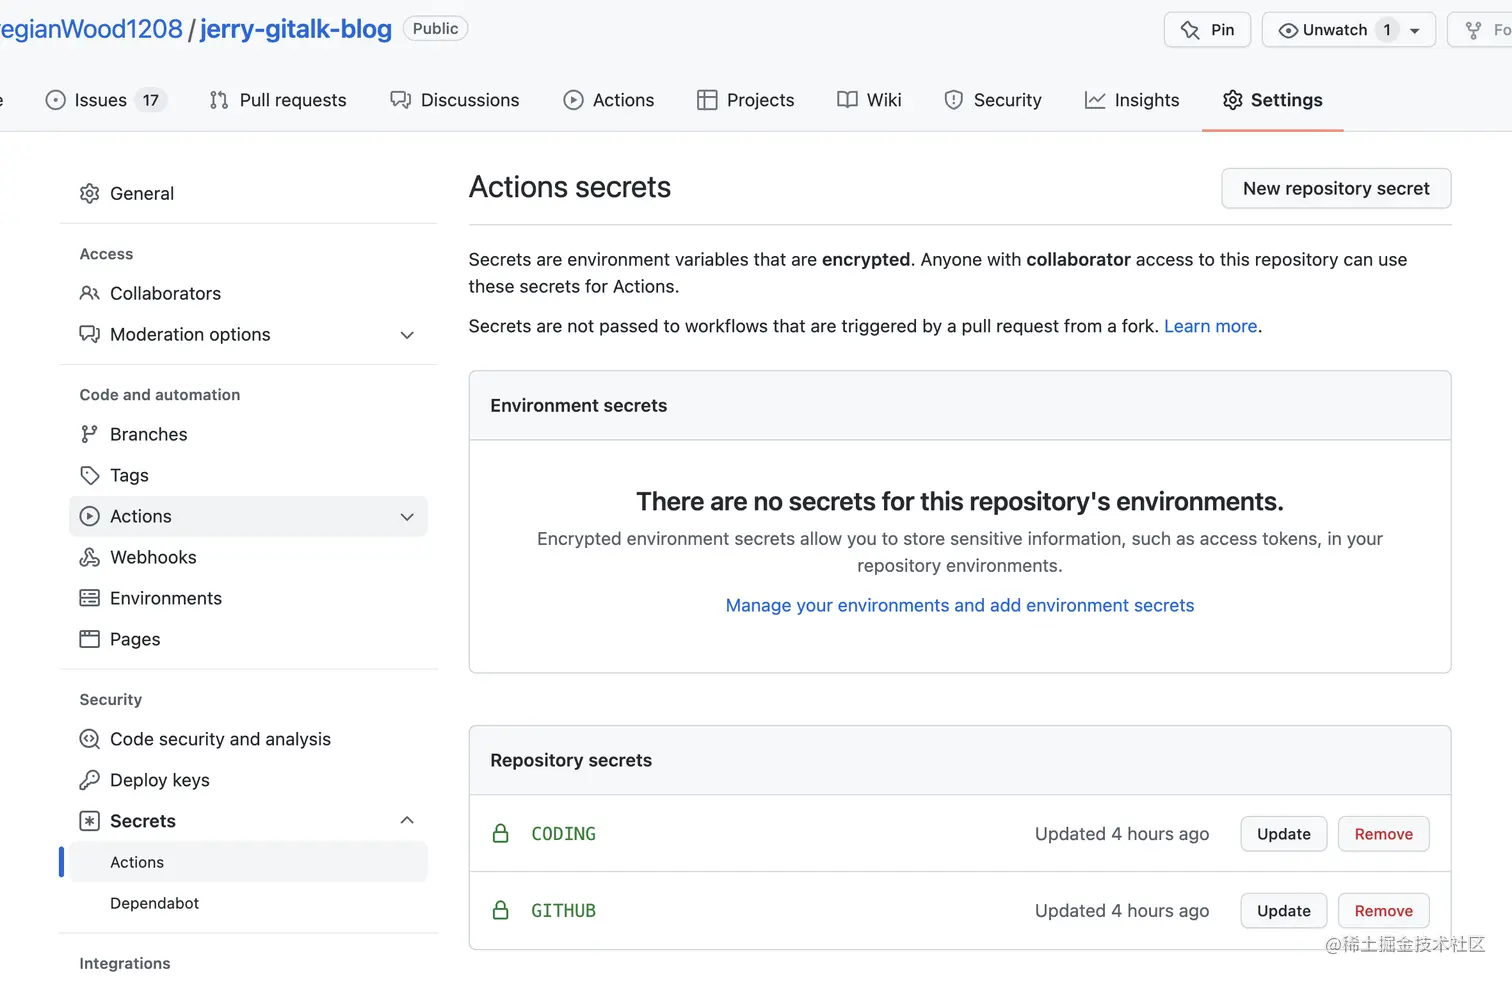This screenshot has width=1512, height=981.
Task: Click the Wiki book icon
Action: tap(847, 100)
